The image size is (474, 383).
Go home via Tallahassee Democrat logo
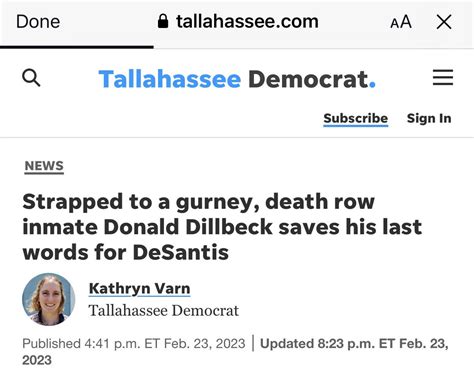[237, 79]
